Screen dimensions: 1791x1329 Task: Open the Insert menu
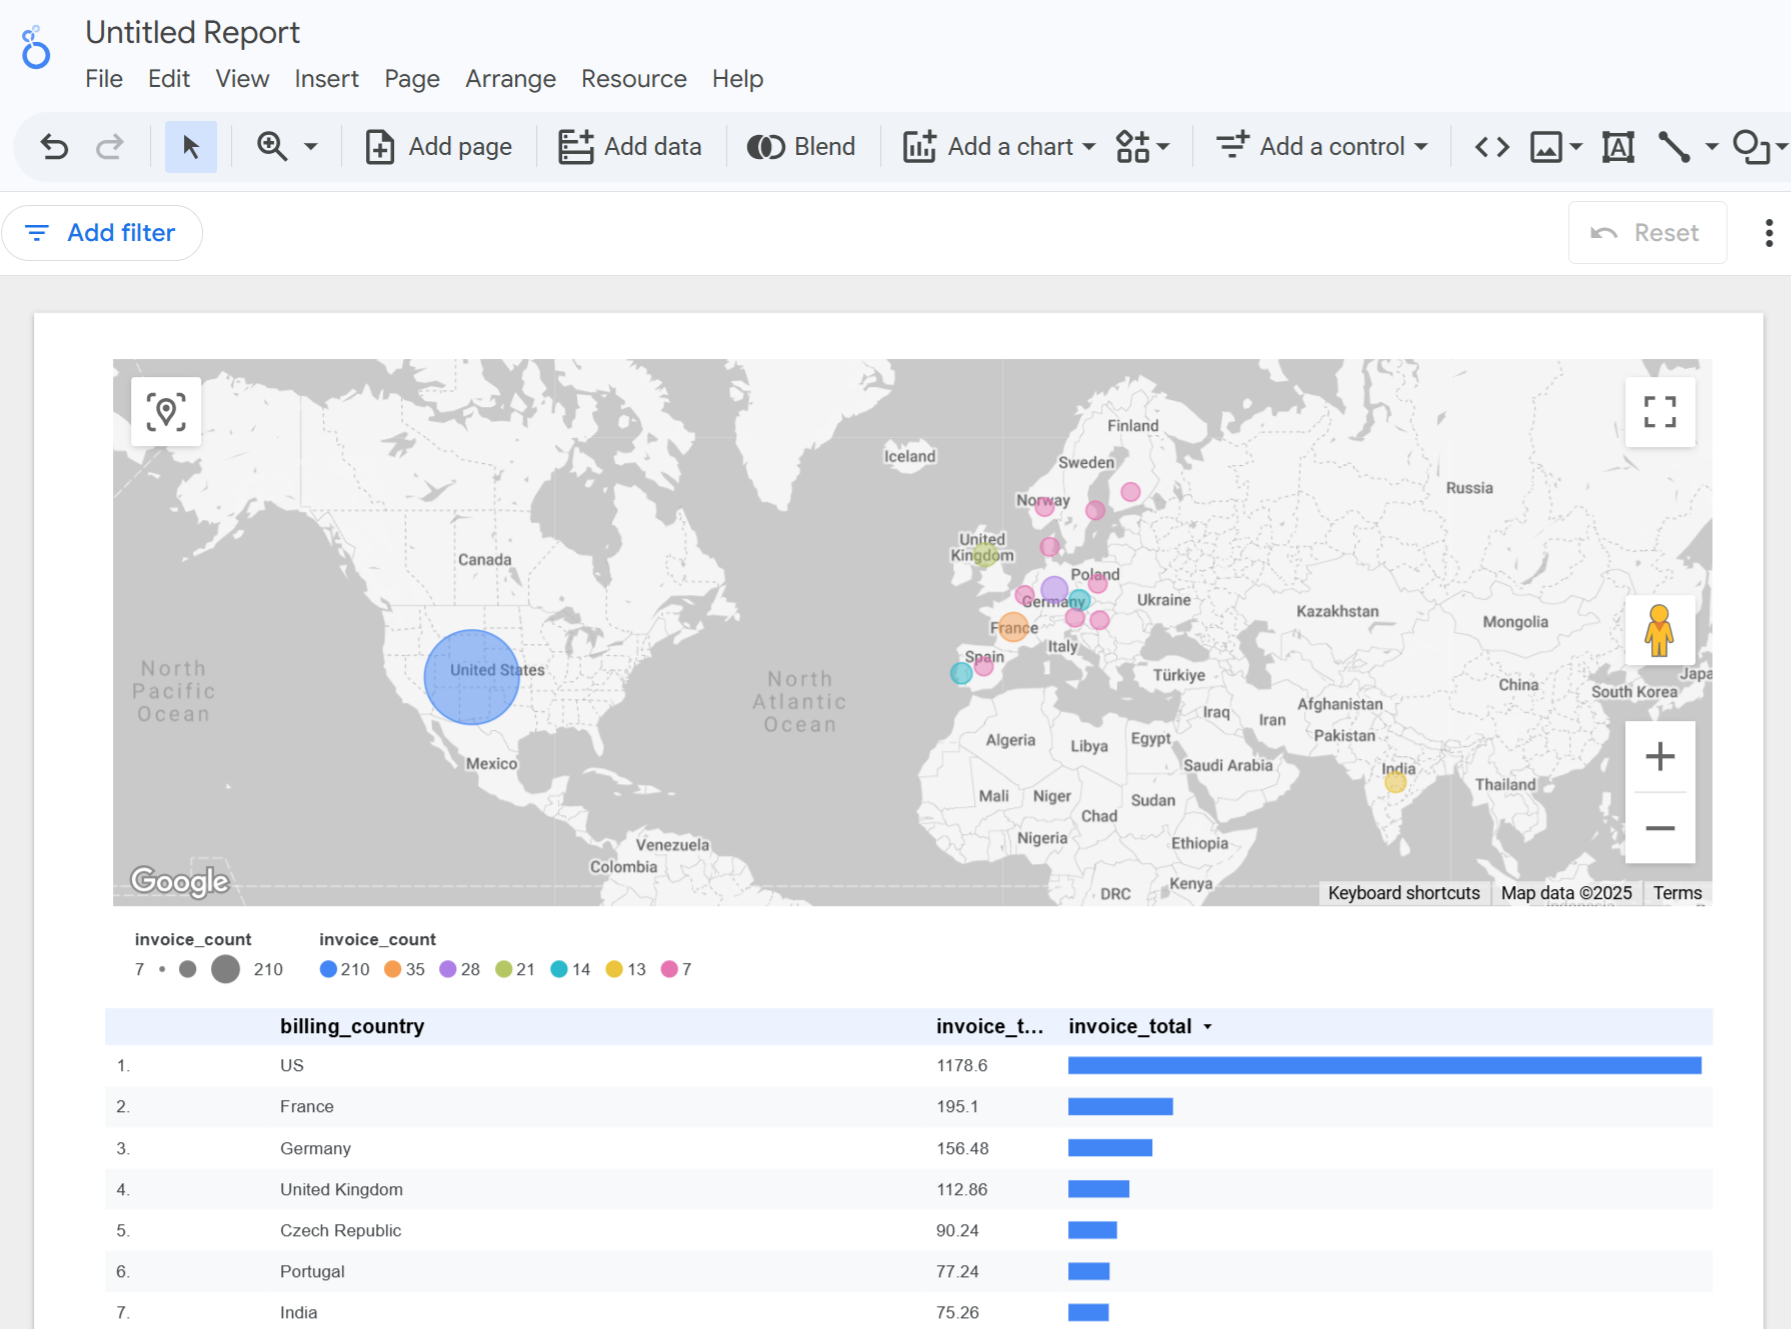coord(326,79)
